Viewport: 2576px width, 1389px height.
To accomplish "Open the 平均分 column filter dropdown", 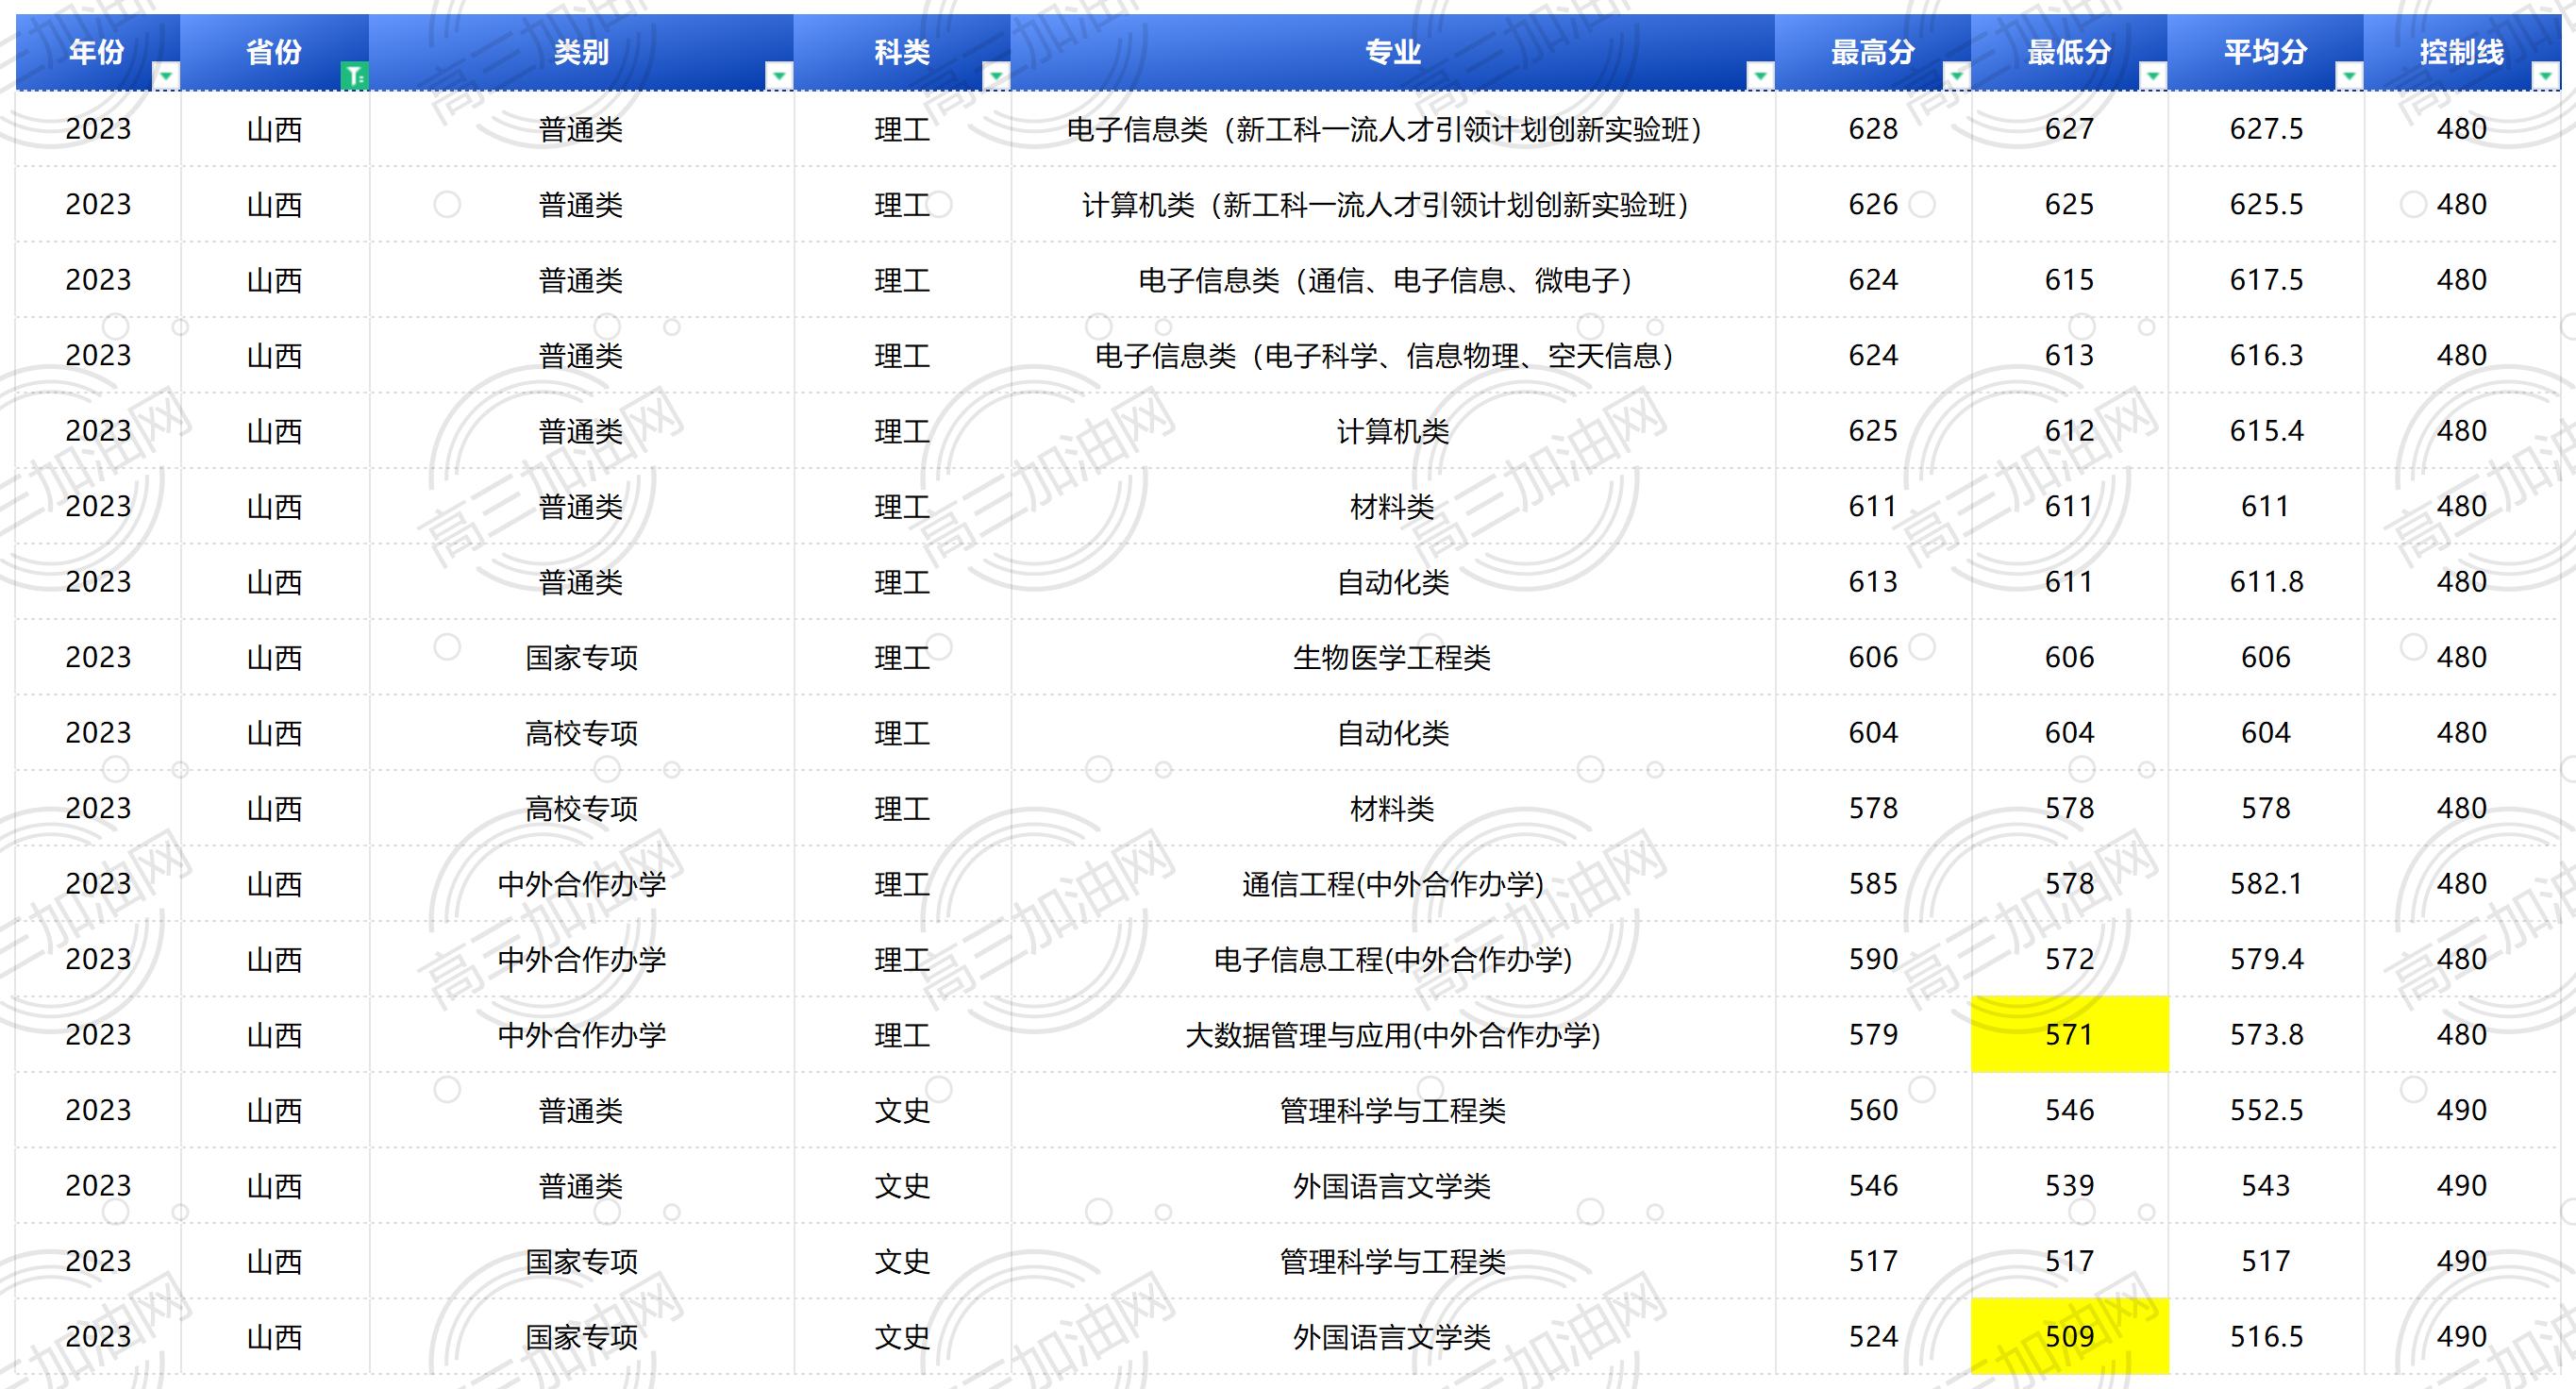I will click(2349, 76).
